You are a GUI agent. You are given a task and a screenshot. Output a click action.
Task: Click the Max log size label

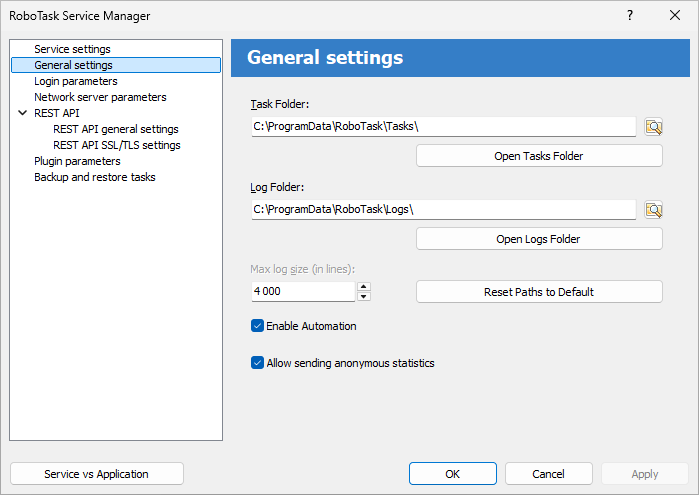303,269
